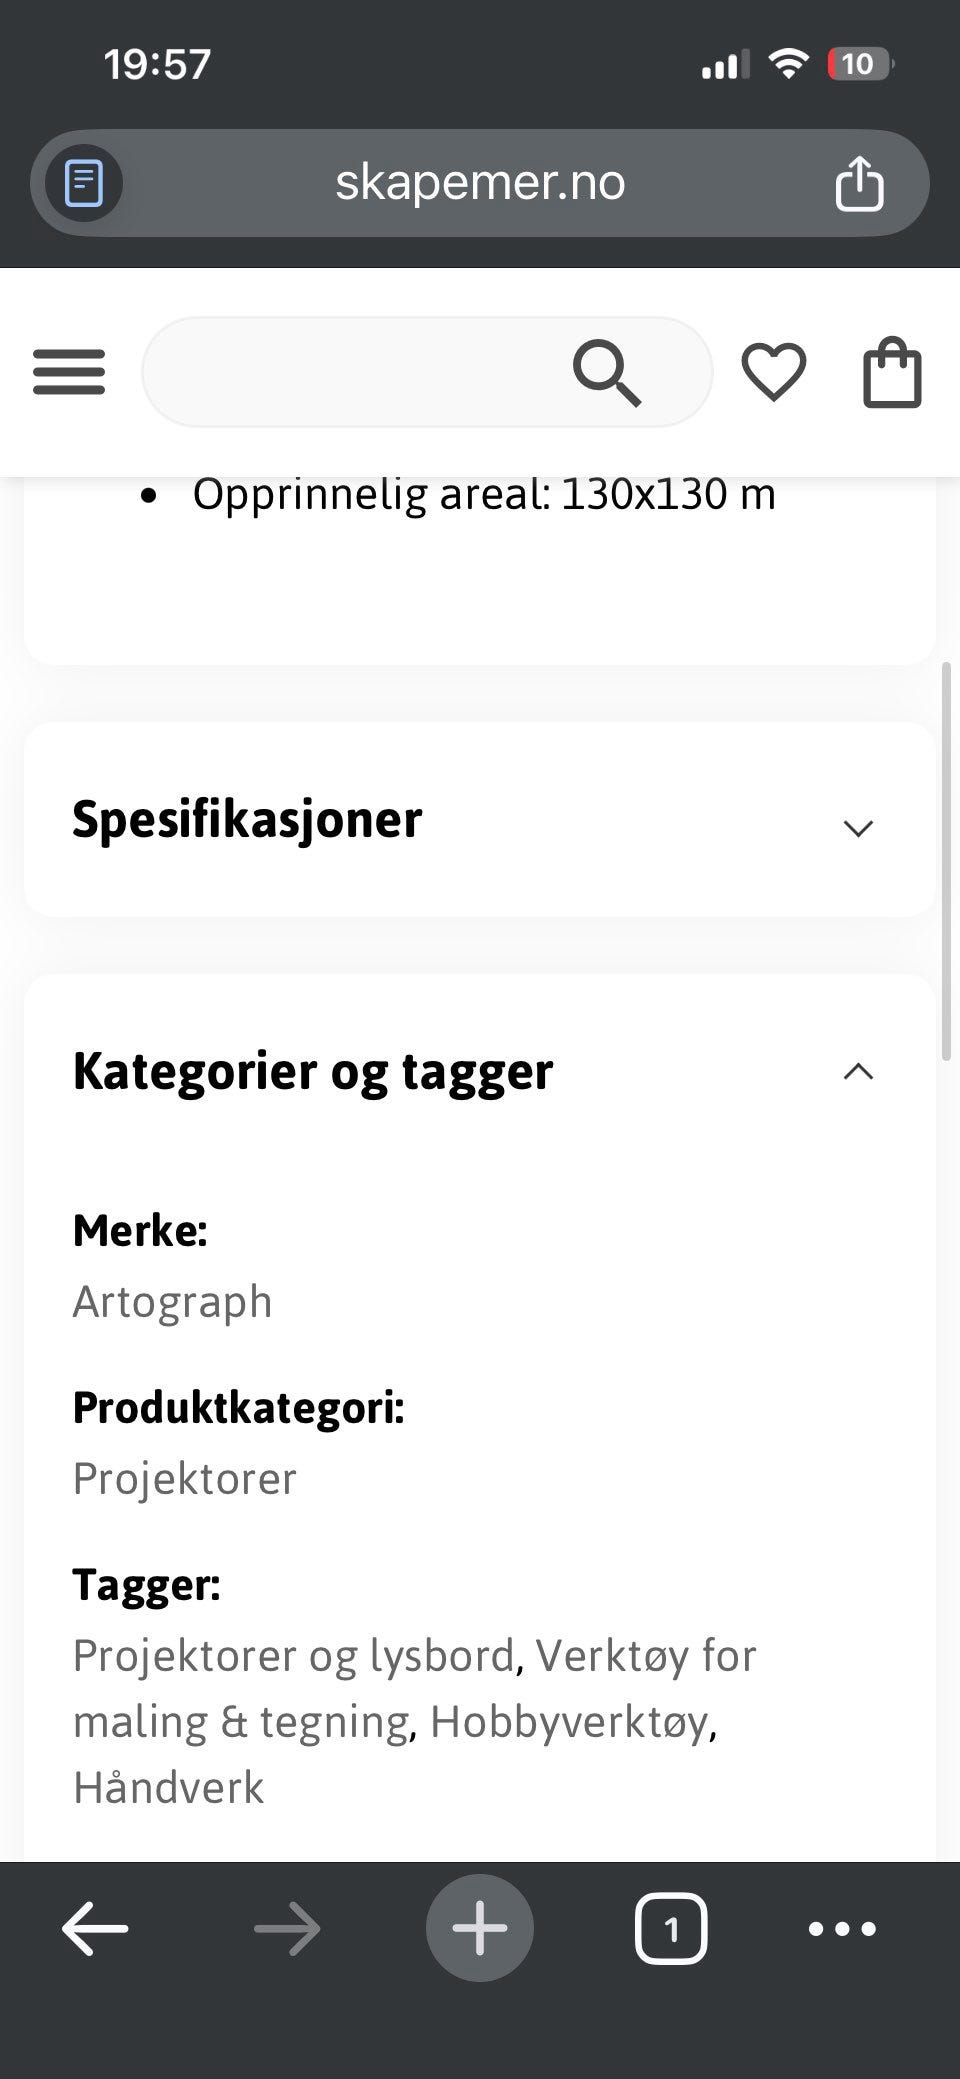
Task: Open the Projektorer og lysbord tag
Action: click(293, 1656)
